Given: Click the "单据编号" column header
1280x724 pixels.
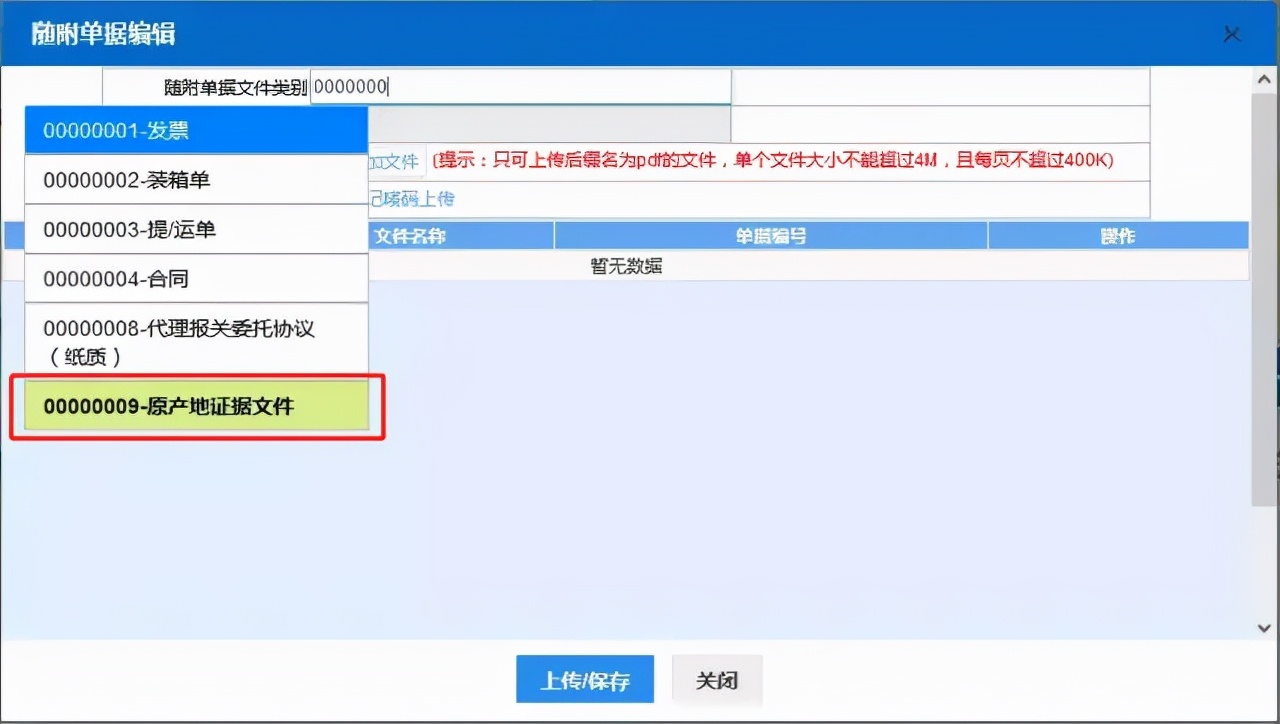Looking at the screenshot, I should (770, 235).
